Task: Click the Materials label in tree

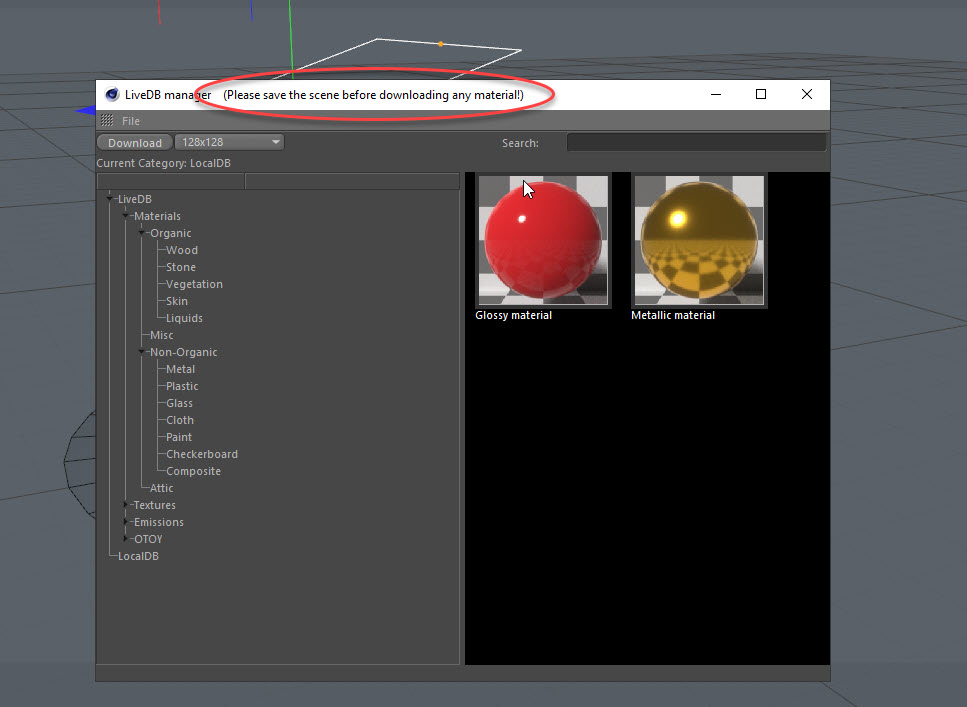Action: coord(157,216)
